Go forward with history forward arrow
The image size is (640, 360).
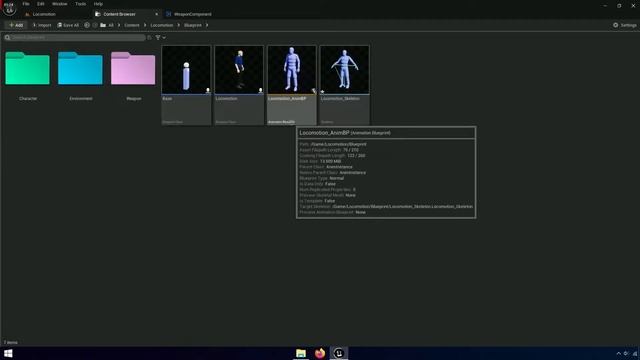pos(95,25)
